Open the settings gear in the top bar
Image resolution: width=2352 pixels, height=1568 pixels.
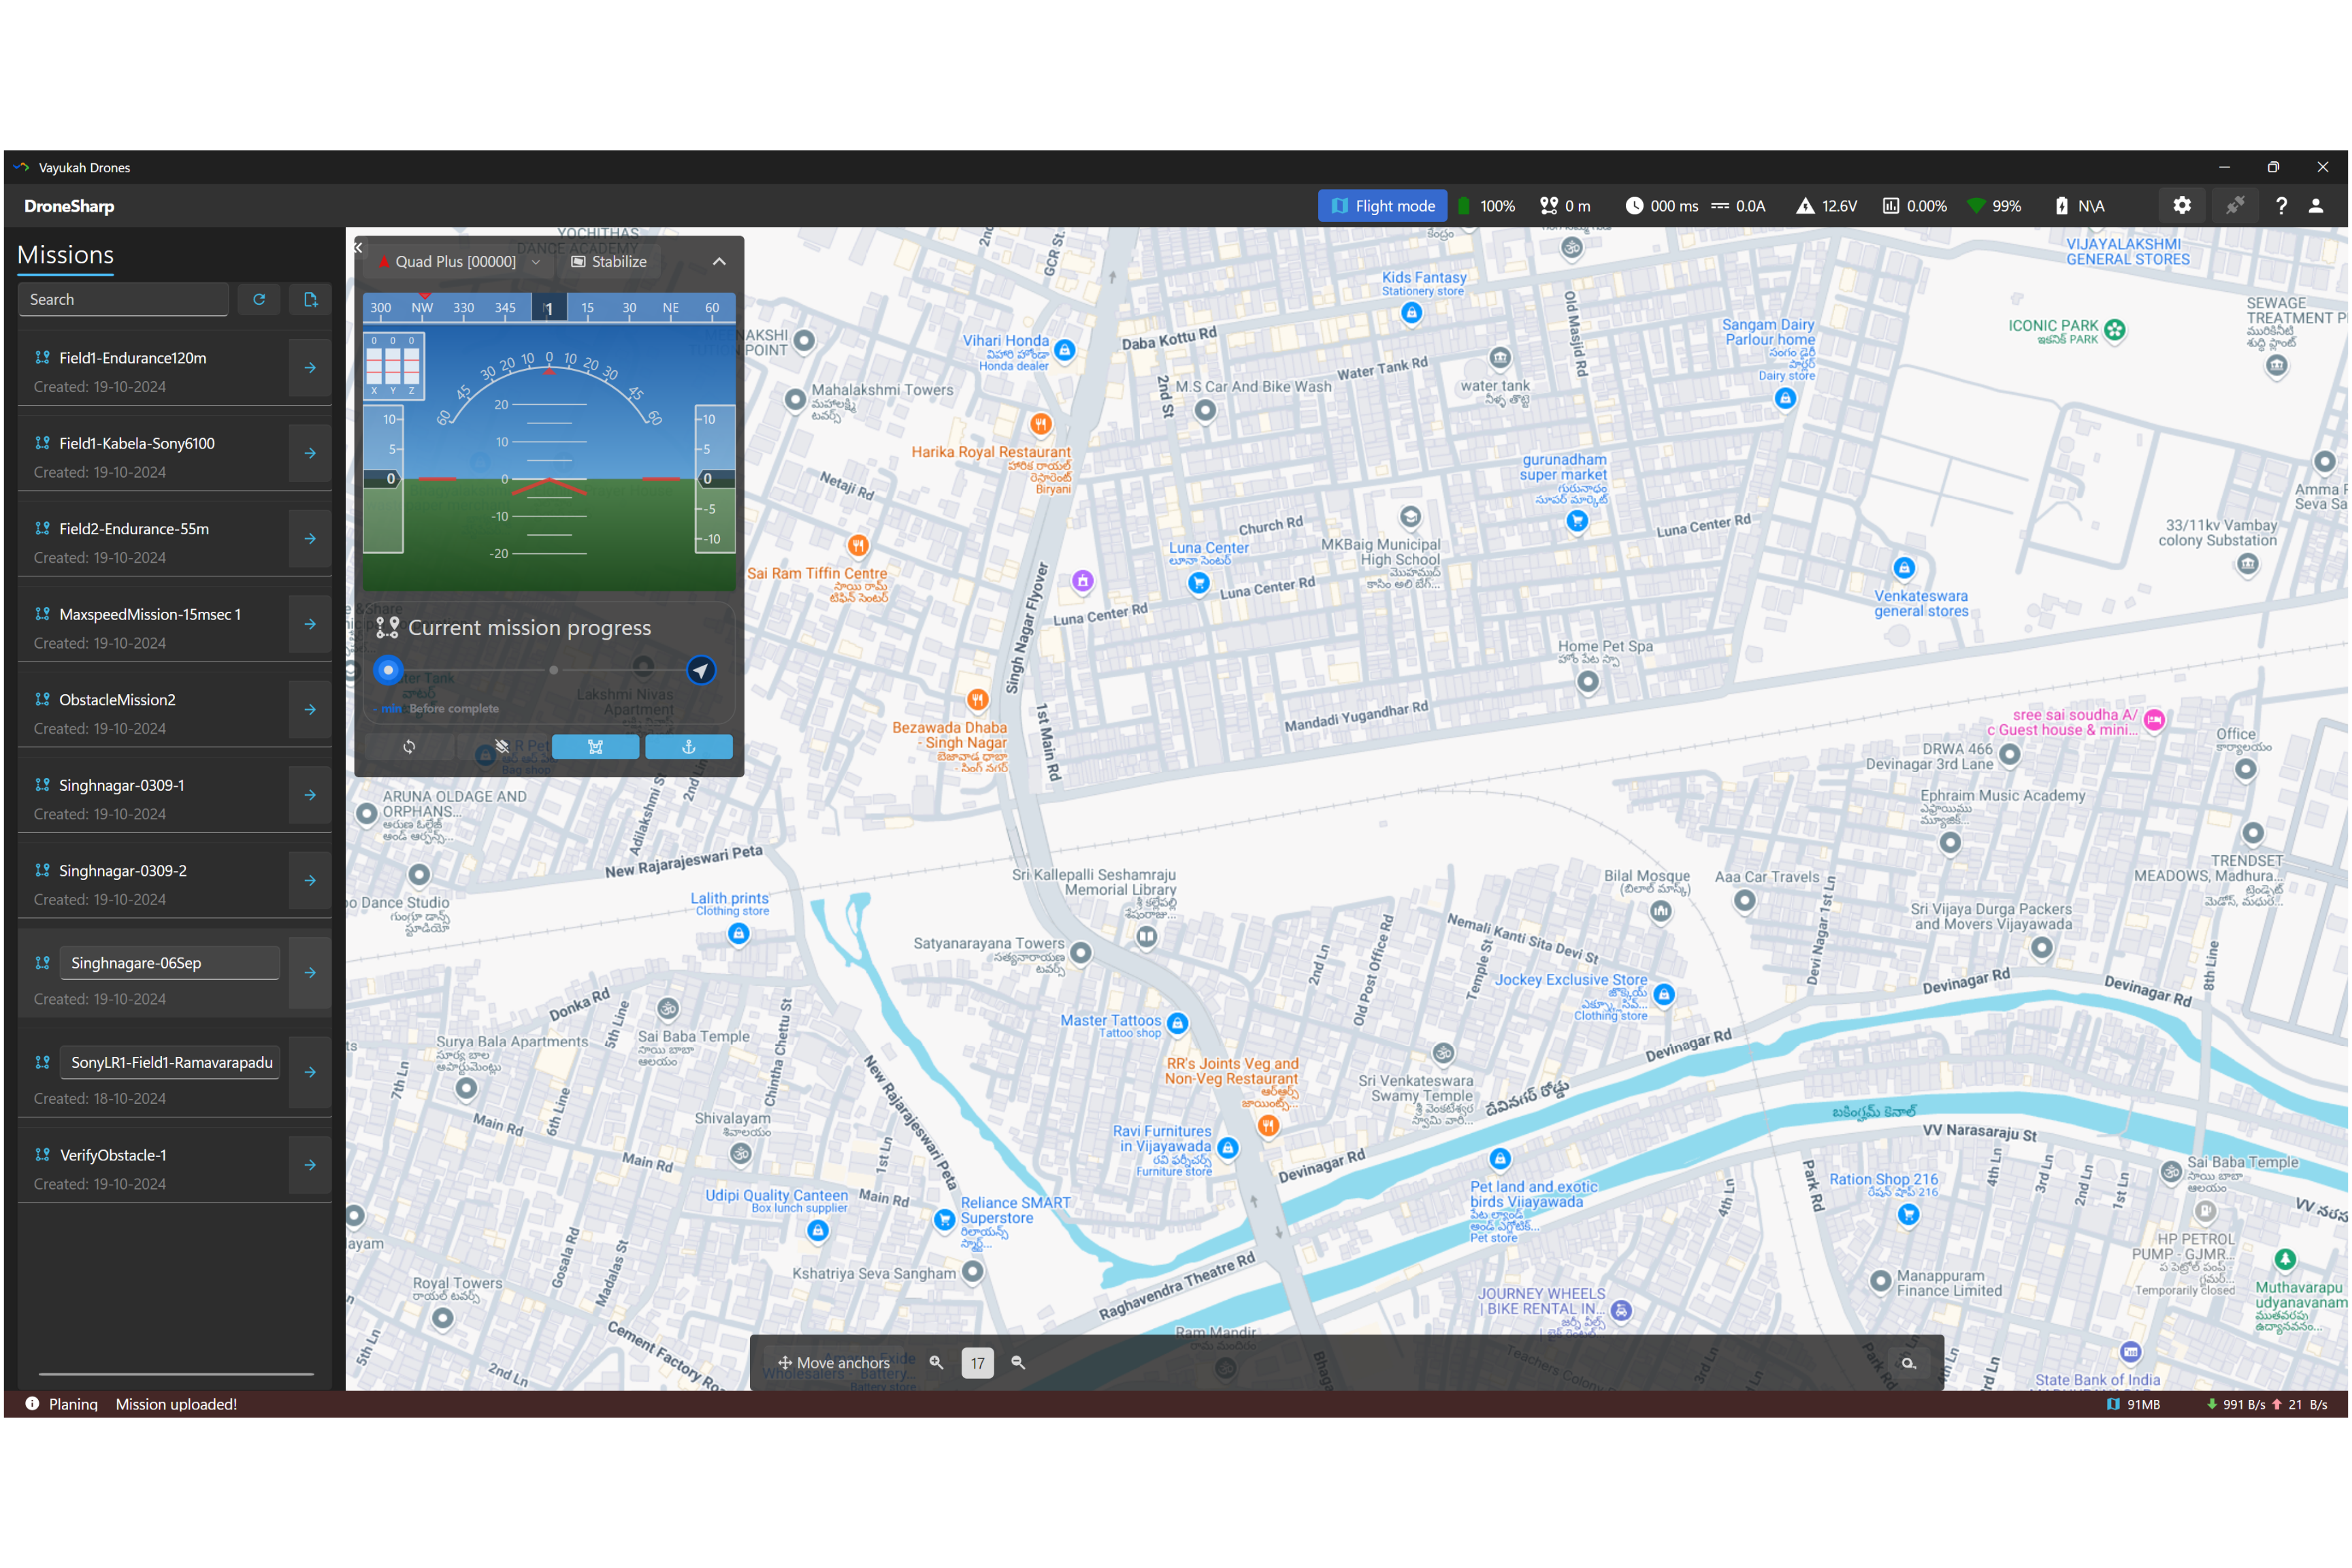[2182, 206]
